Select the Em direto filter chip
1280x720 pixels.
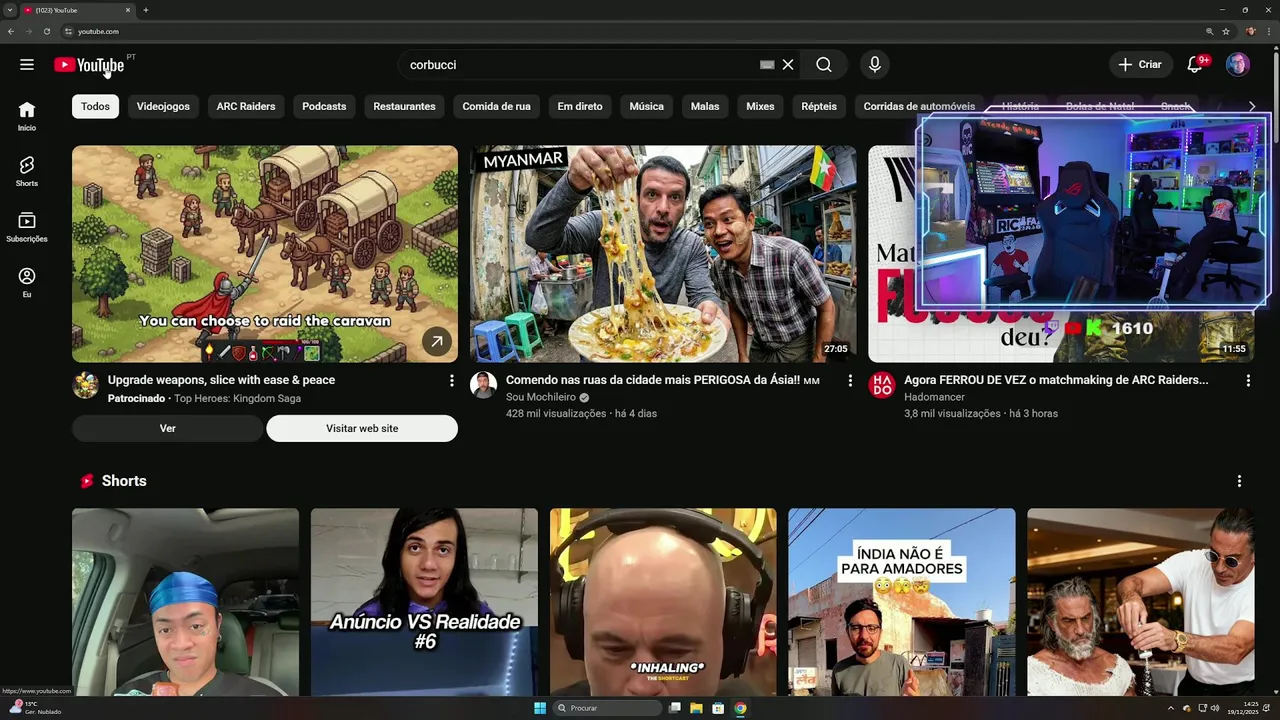click(580, 106)
